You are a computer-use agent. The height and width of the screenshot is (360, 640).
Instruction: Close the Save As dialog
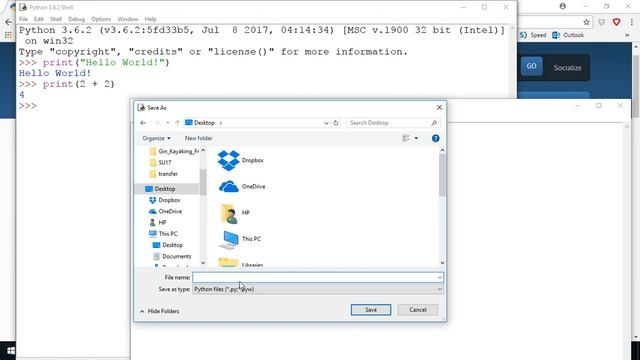coord(439,107)
